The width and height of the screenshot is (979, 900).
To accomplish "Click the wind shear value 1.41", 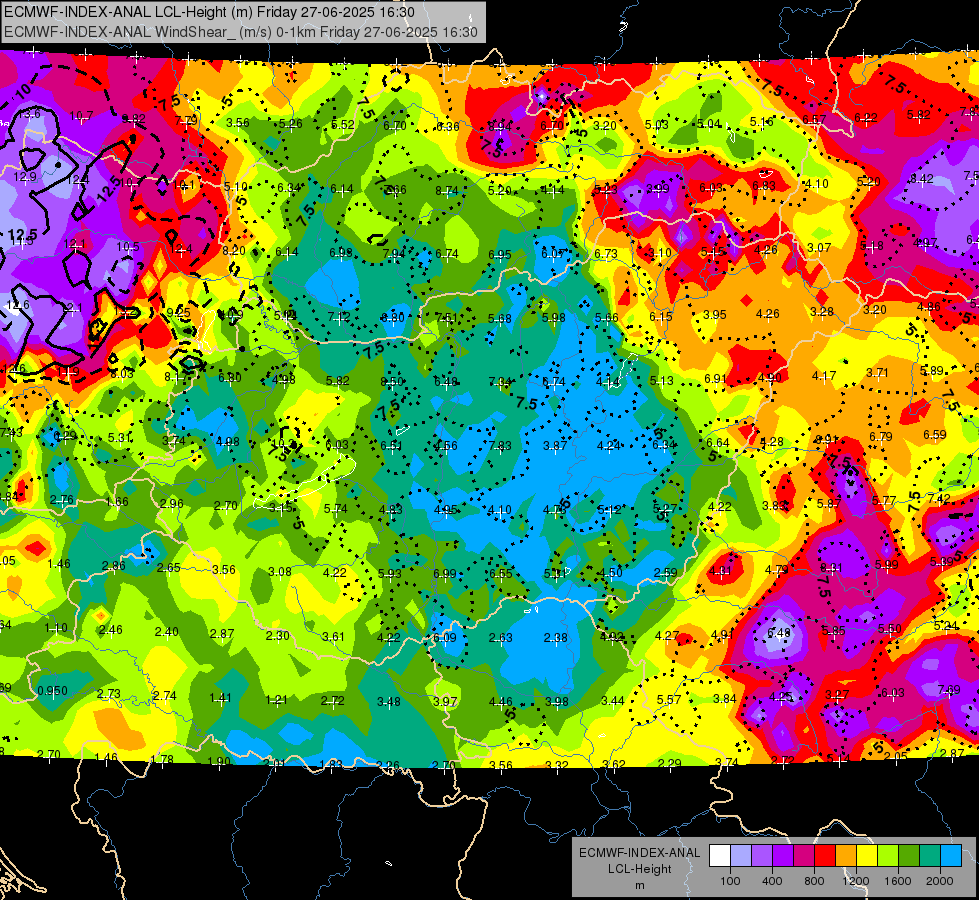I will click(220, 698).
